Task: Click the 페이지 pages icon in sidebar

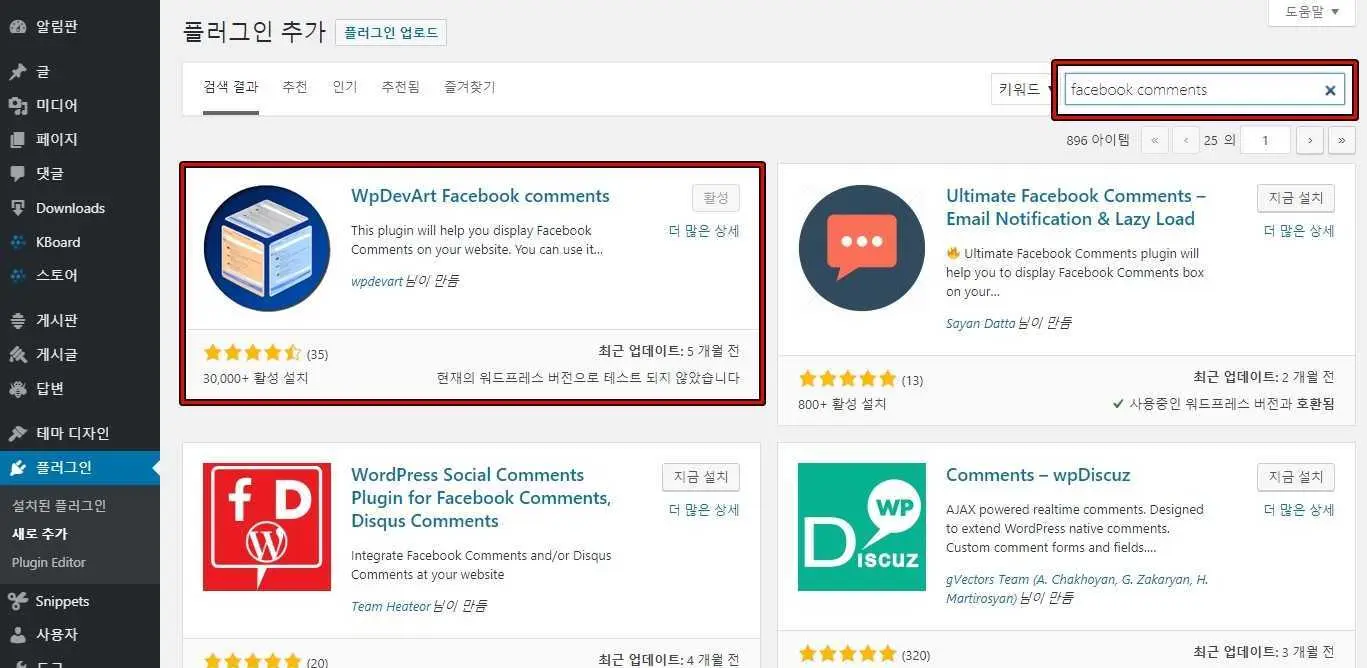Action: coord(18,140)
